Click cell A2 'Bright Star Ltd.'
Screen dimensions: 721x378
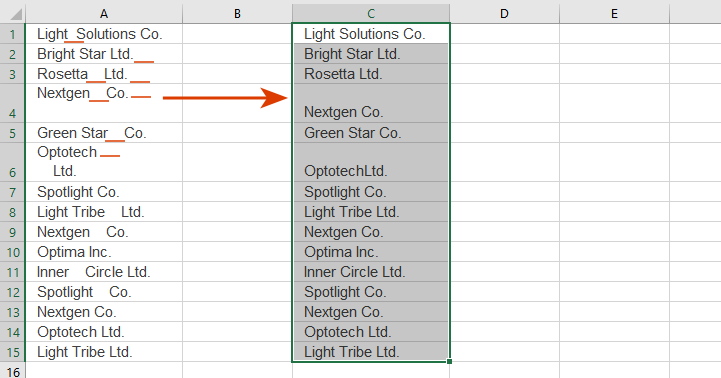[x=104, y=54]
